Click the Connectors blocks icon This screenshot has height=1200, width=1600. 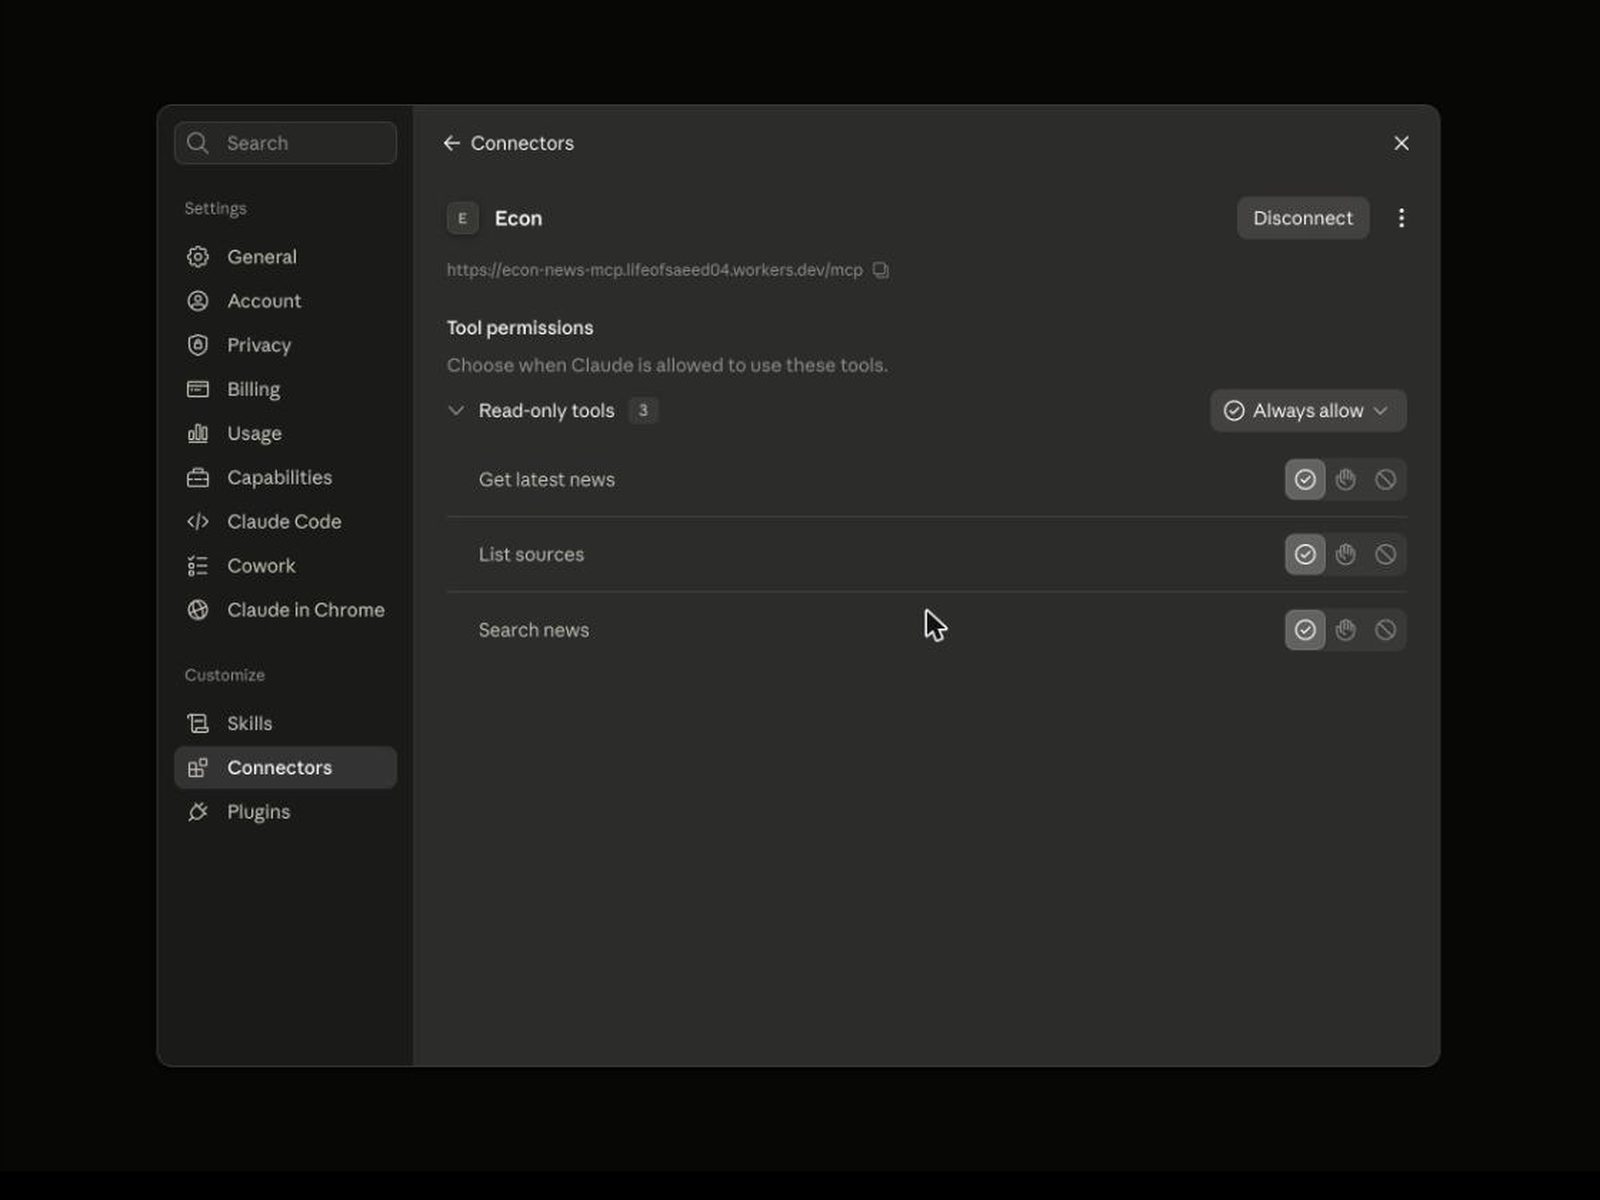click(x=198, y=767)
